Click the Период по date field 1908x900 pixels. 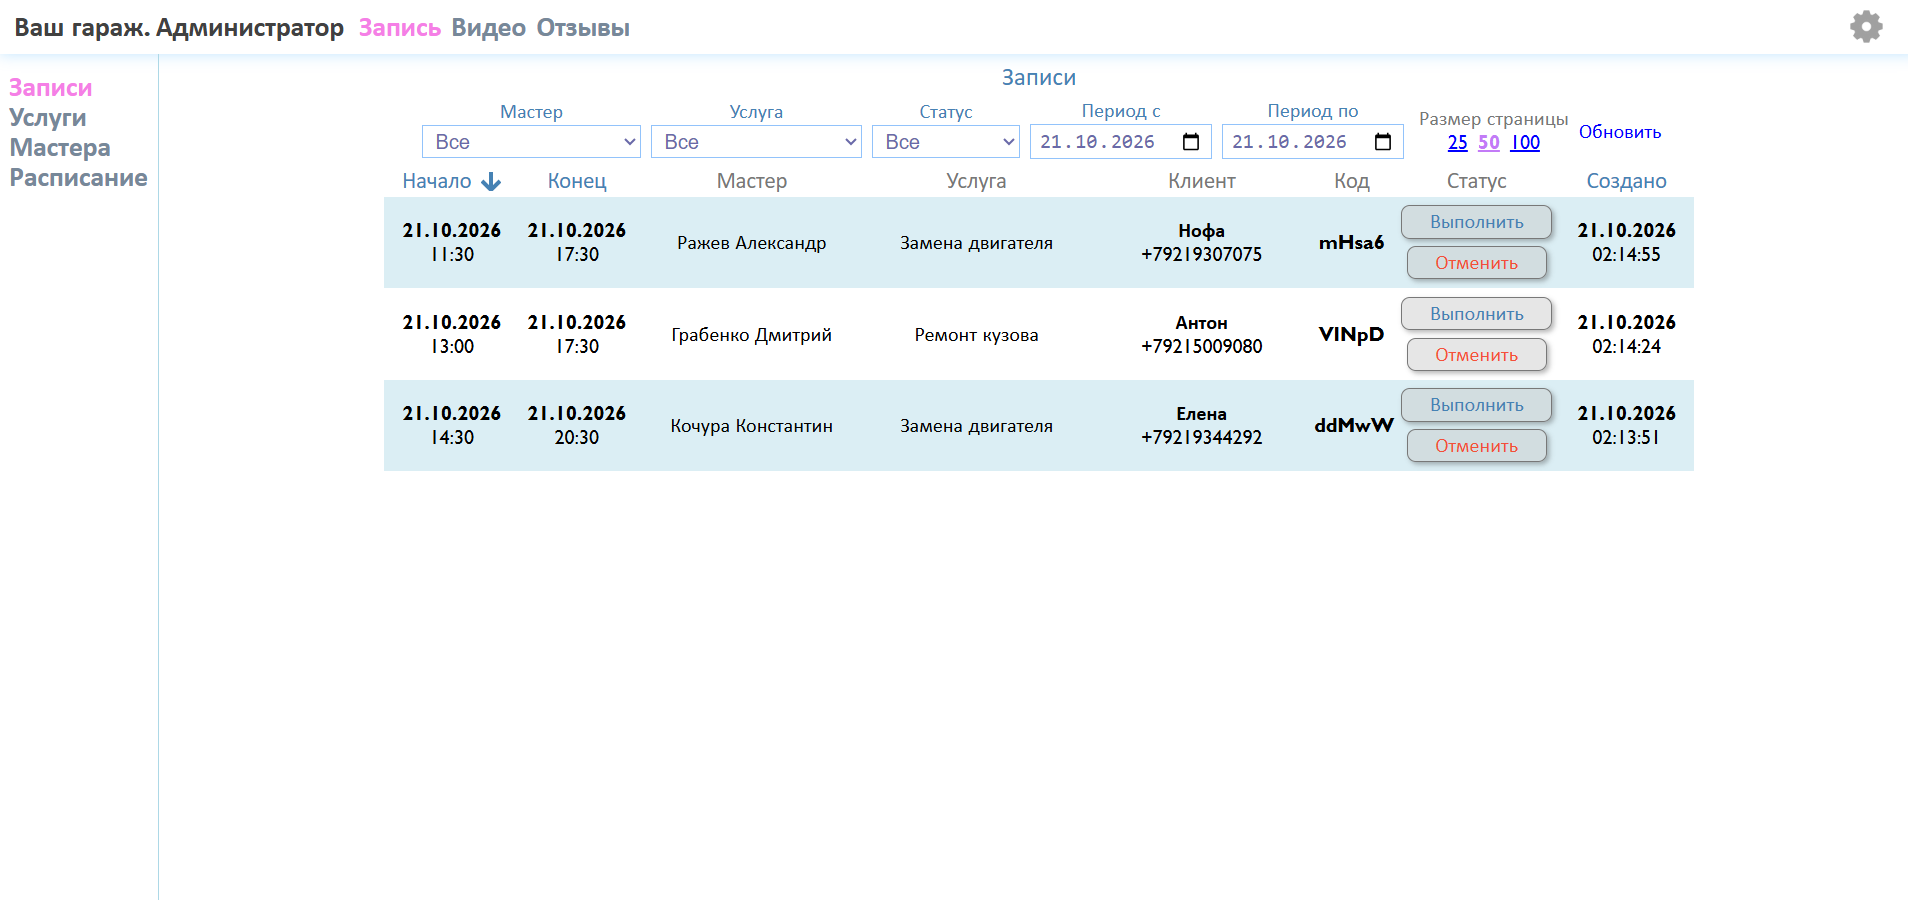coord(1312,142)
